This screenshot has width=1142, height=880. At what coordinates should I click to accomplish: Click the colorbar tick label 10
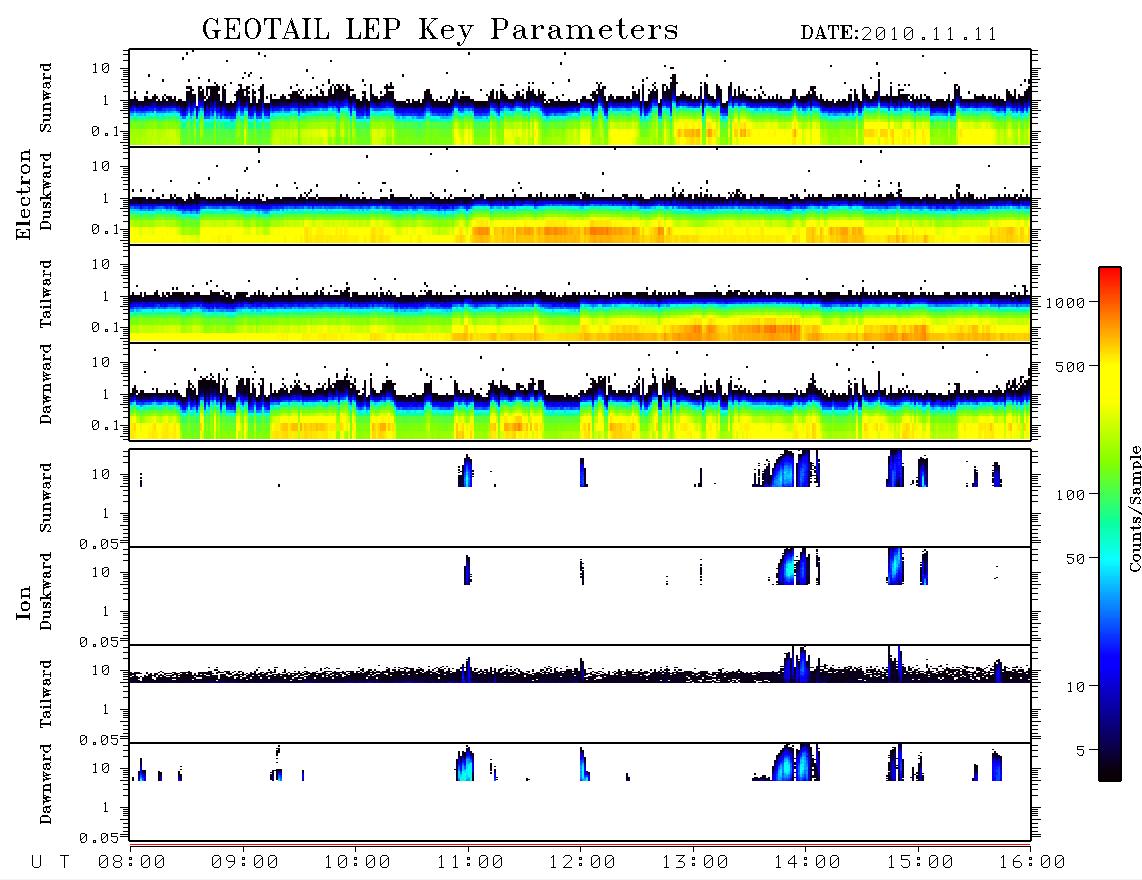(x=1075, y=687)
